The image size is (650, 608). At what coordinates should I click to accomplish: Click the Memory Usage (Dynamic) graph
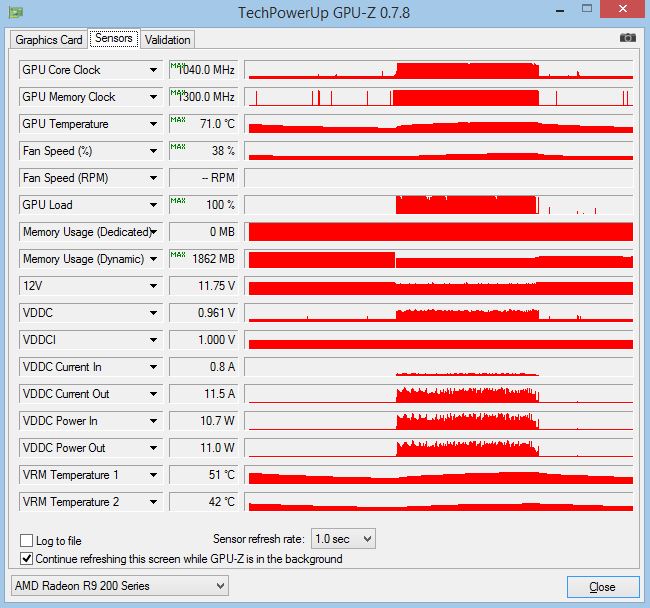click(x=439, y=259)
